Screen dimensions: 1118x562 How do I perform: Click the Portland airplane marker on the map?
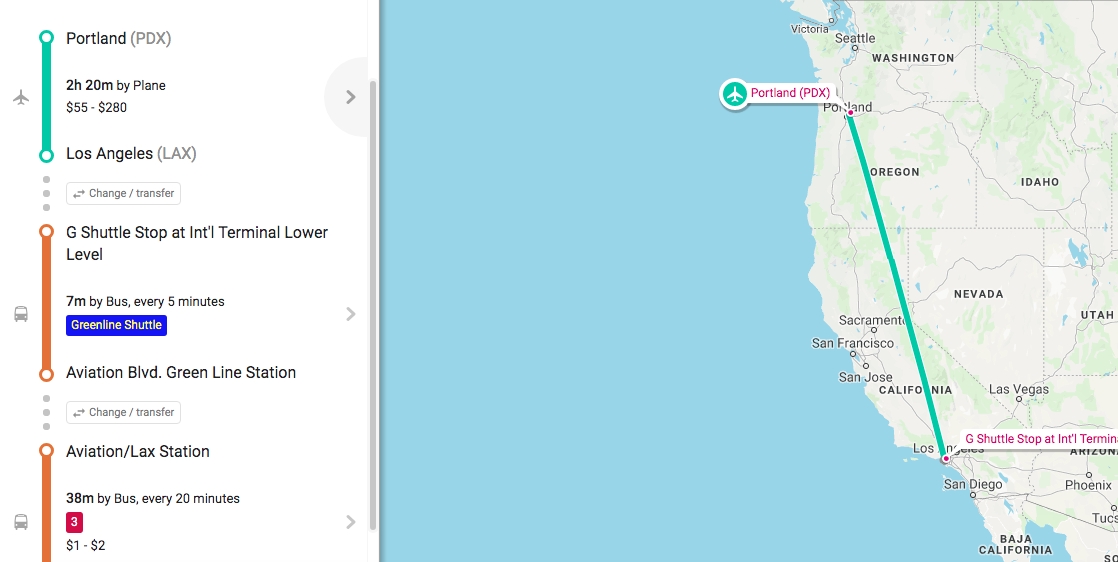click(735, 94)
